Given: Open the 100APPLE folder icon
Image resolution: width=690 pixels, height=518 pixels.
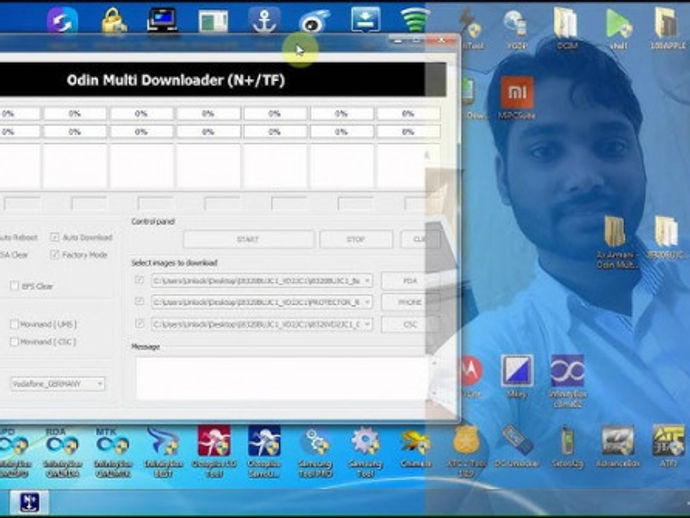Looking at the screenshot, I should point(668,28).
